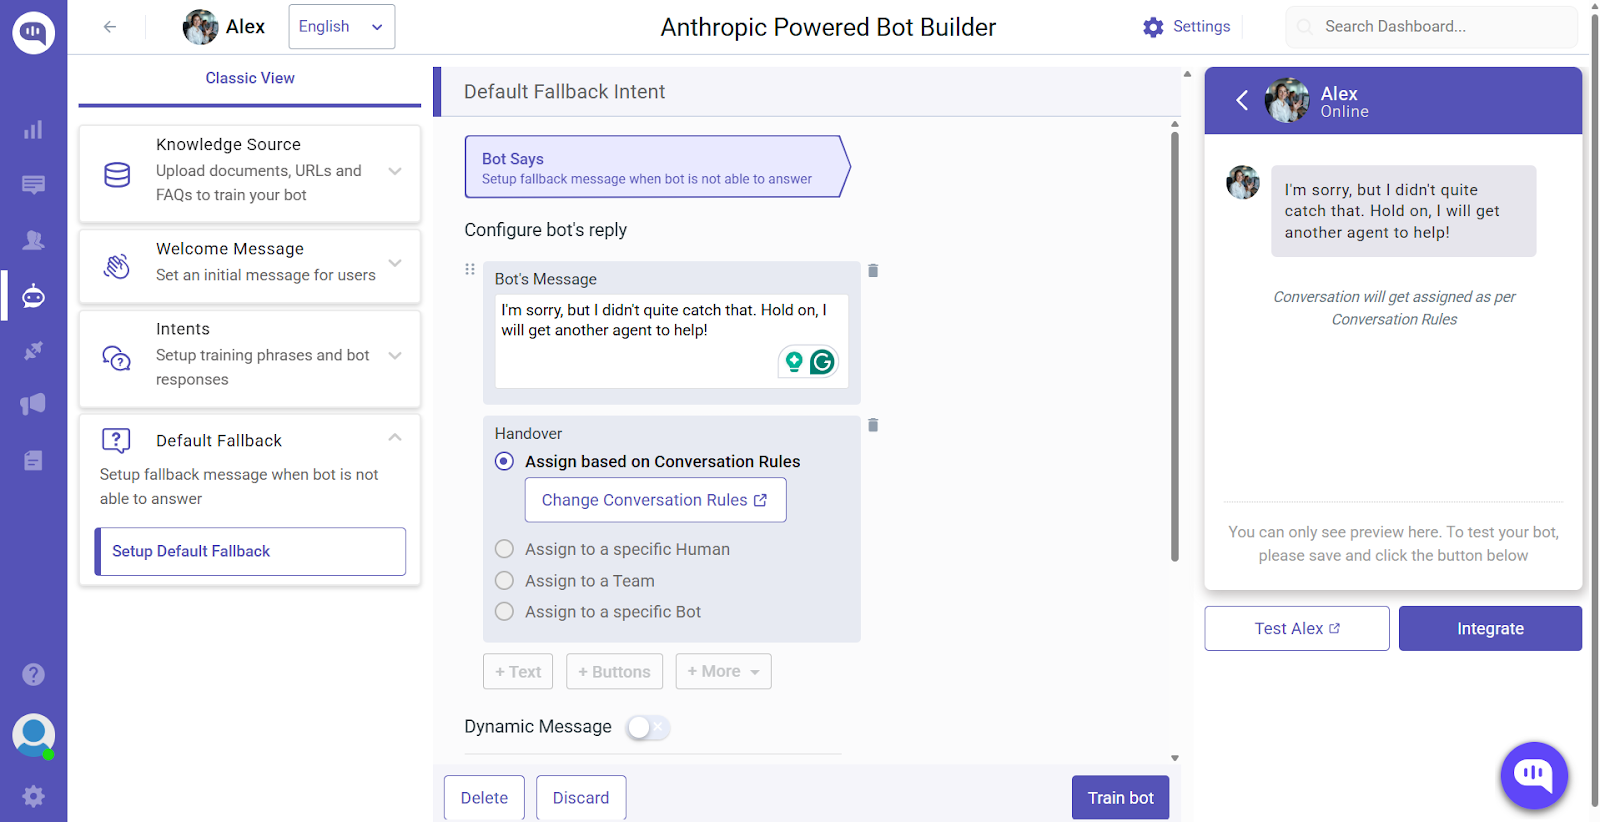Open the + More dropdown

coord(723,672)
